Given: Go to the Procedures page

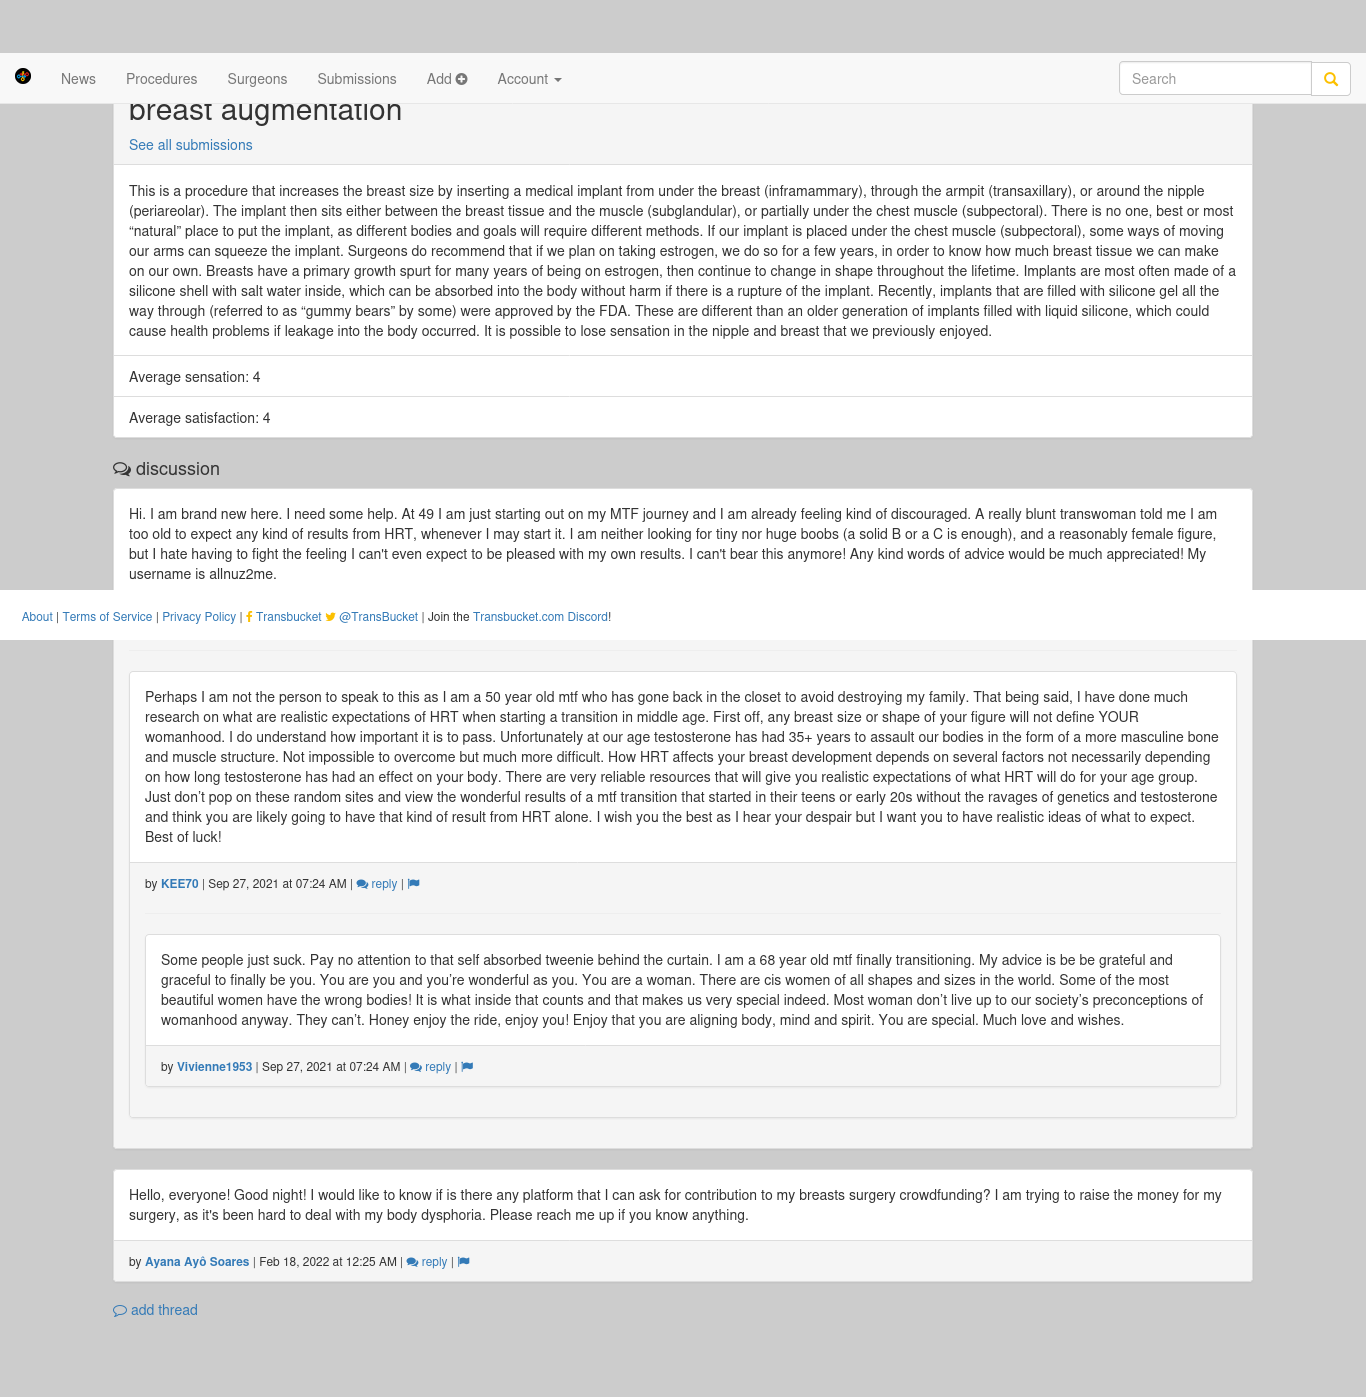Looking at the screenshot, I should [x=161, y=79].
